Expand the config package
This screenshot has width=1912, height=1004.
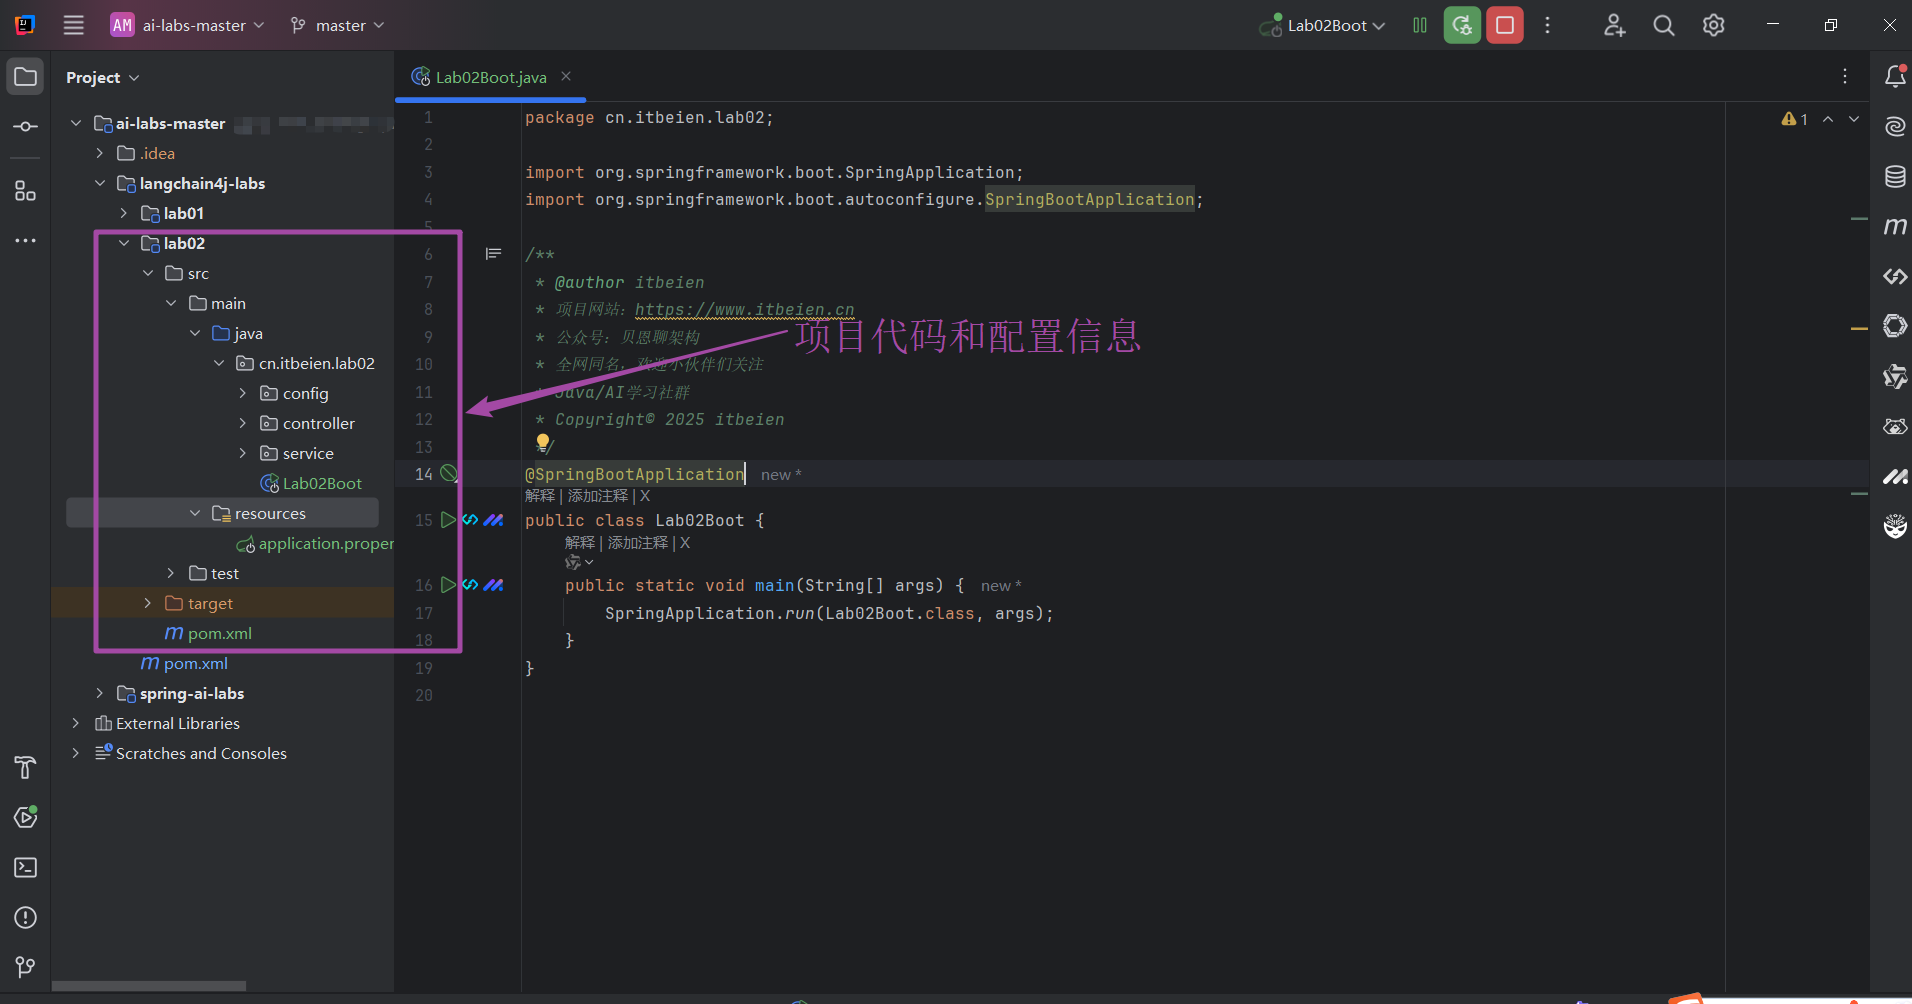click(x=243, y=393)
